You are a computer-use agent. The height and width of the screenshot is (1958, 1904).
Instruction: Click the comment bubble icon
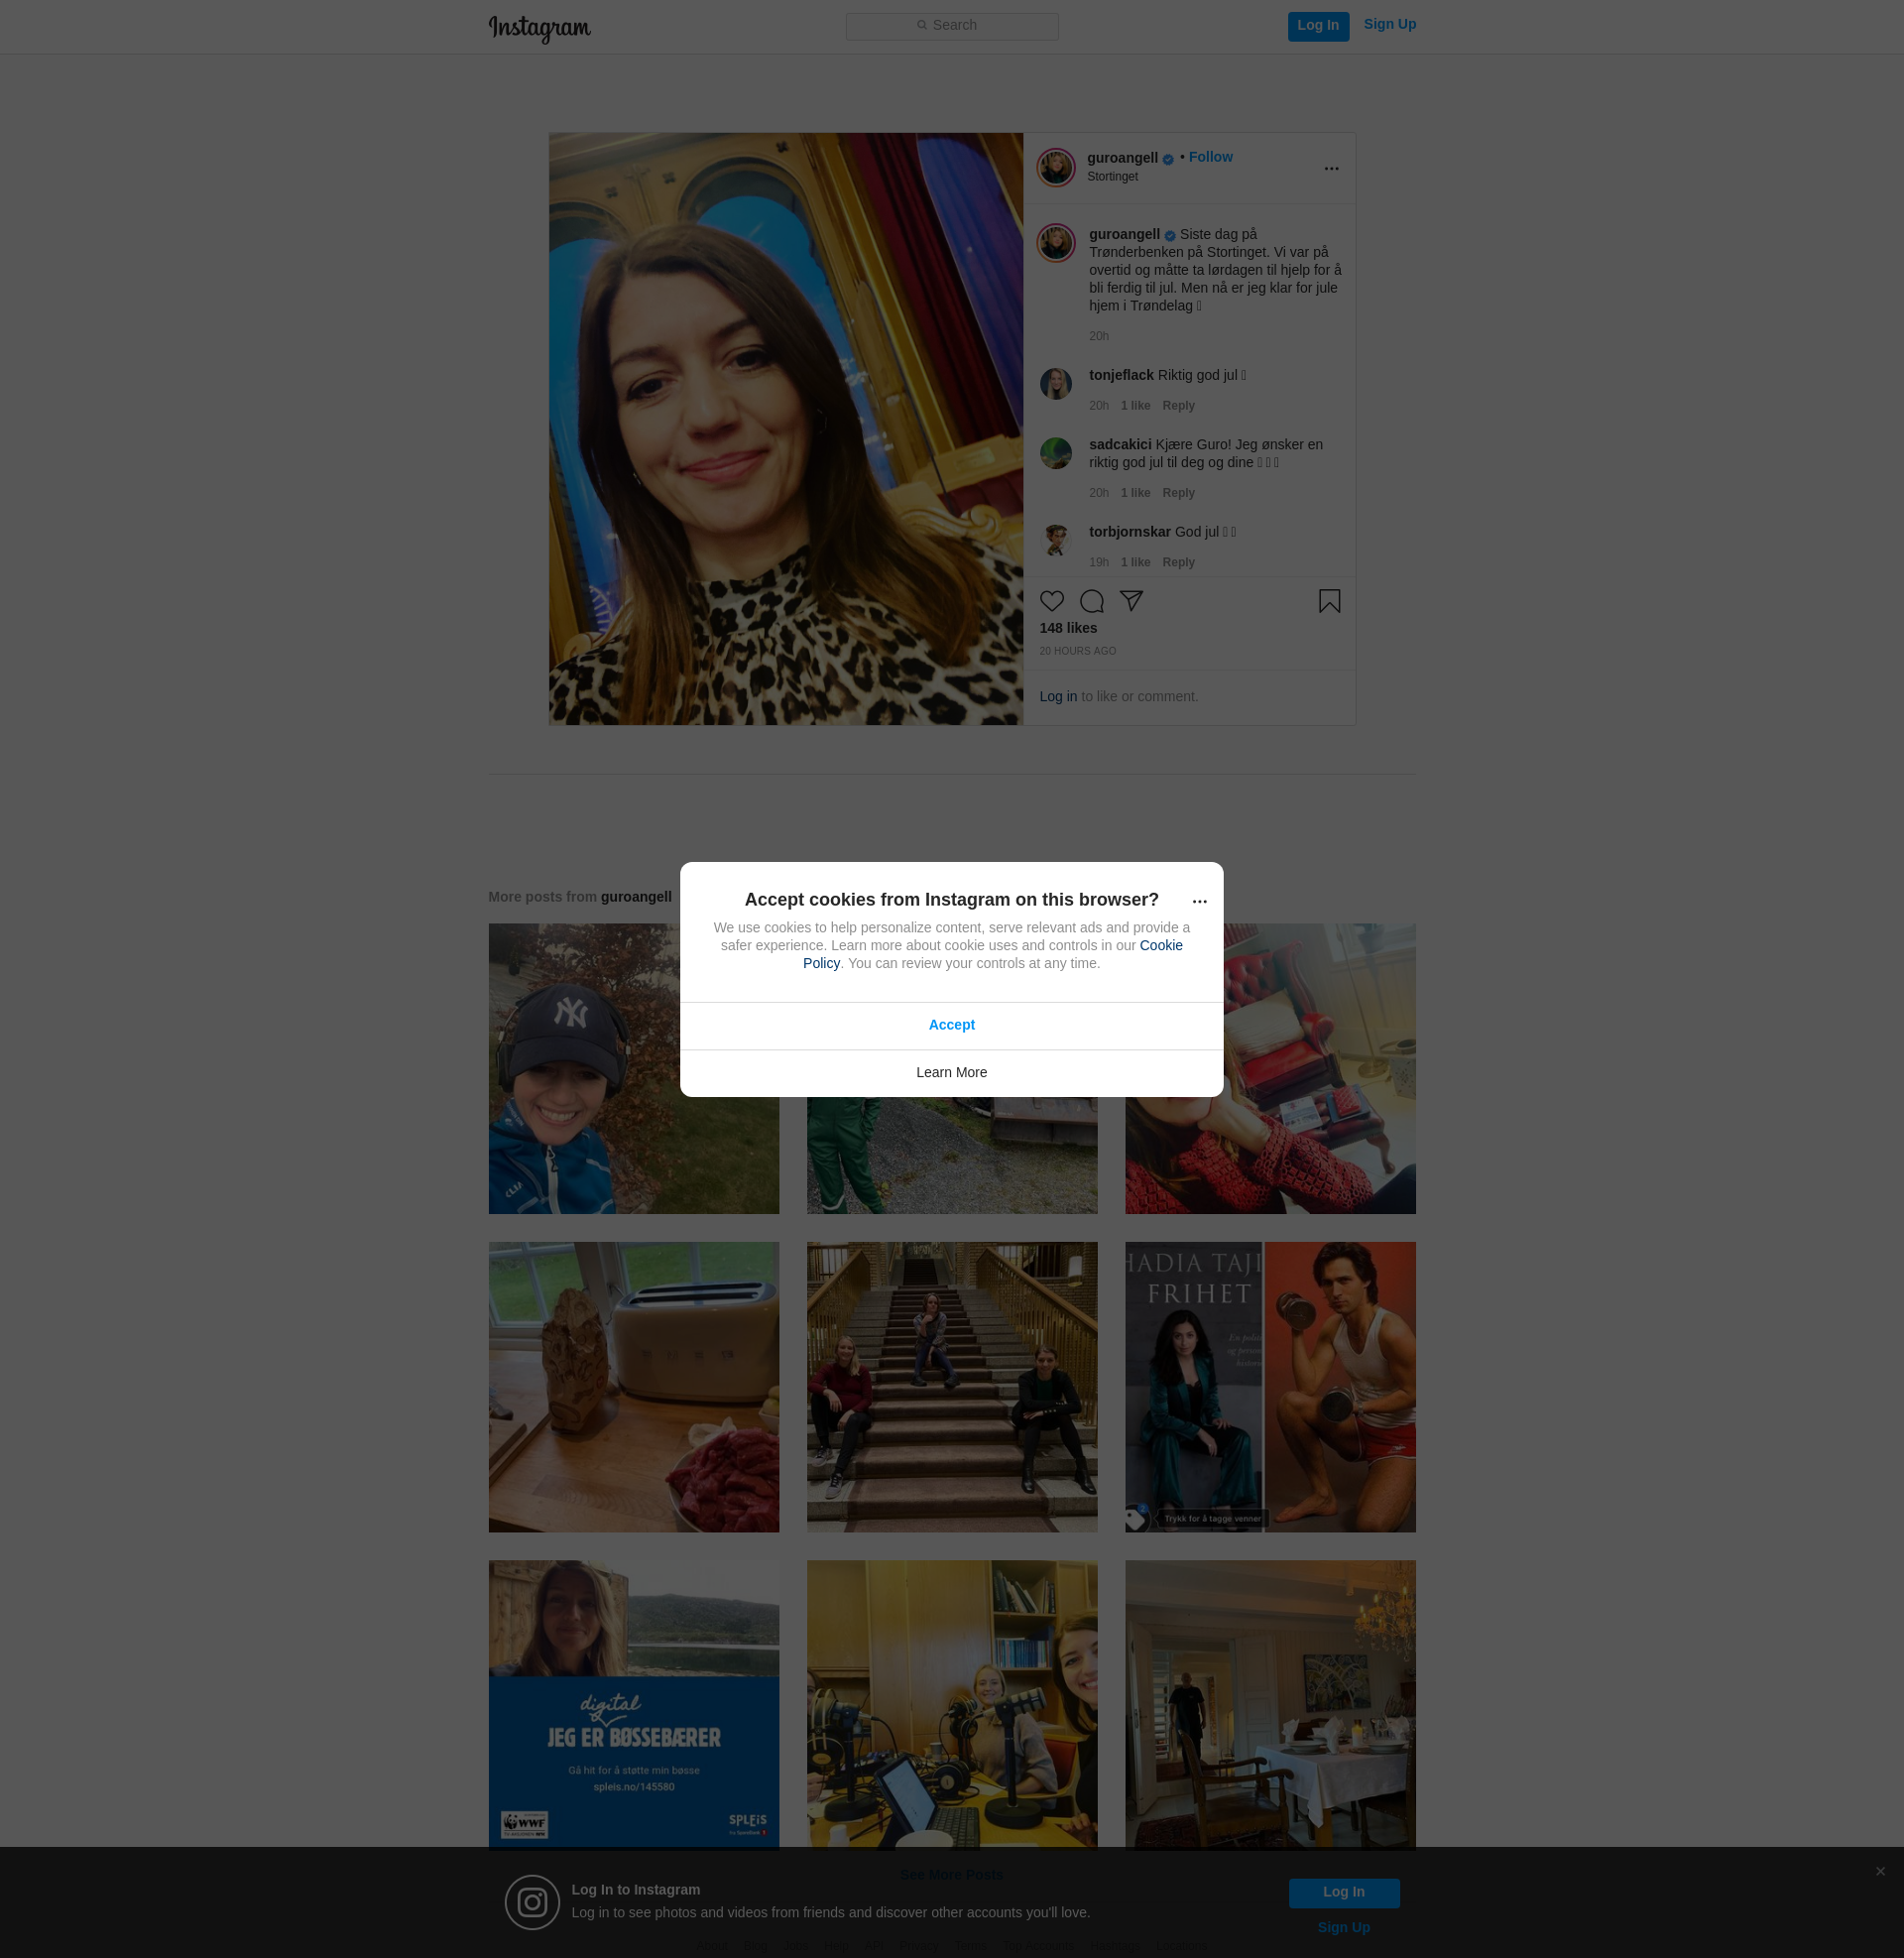(x=1091, y=601)
